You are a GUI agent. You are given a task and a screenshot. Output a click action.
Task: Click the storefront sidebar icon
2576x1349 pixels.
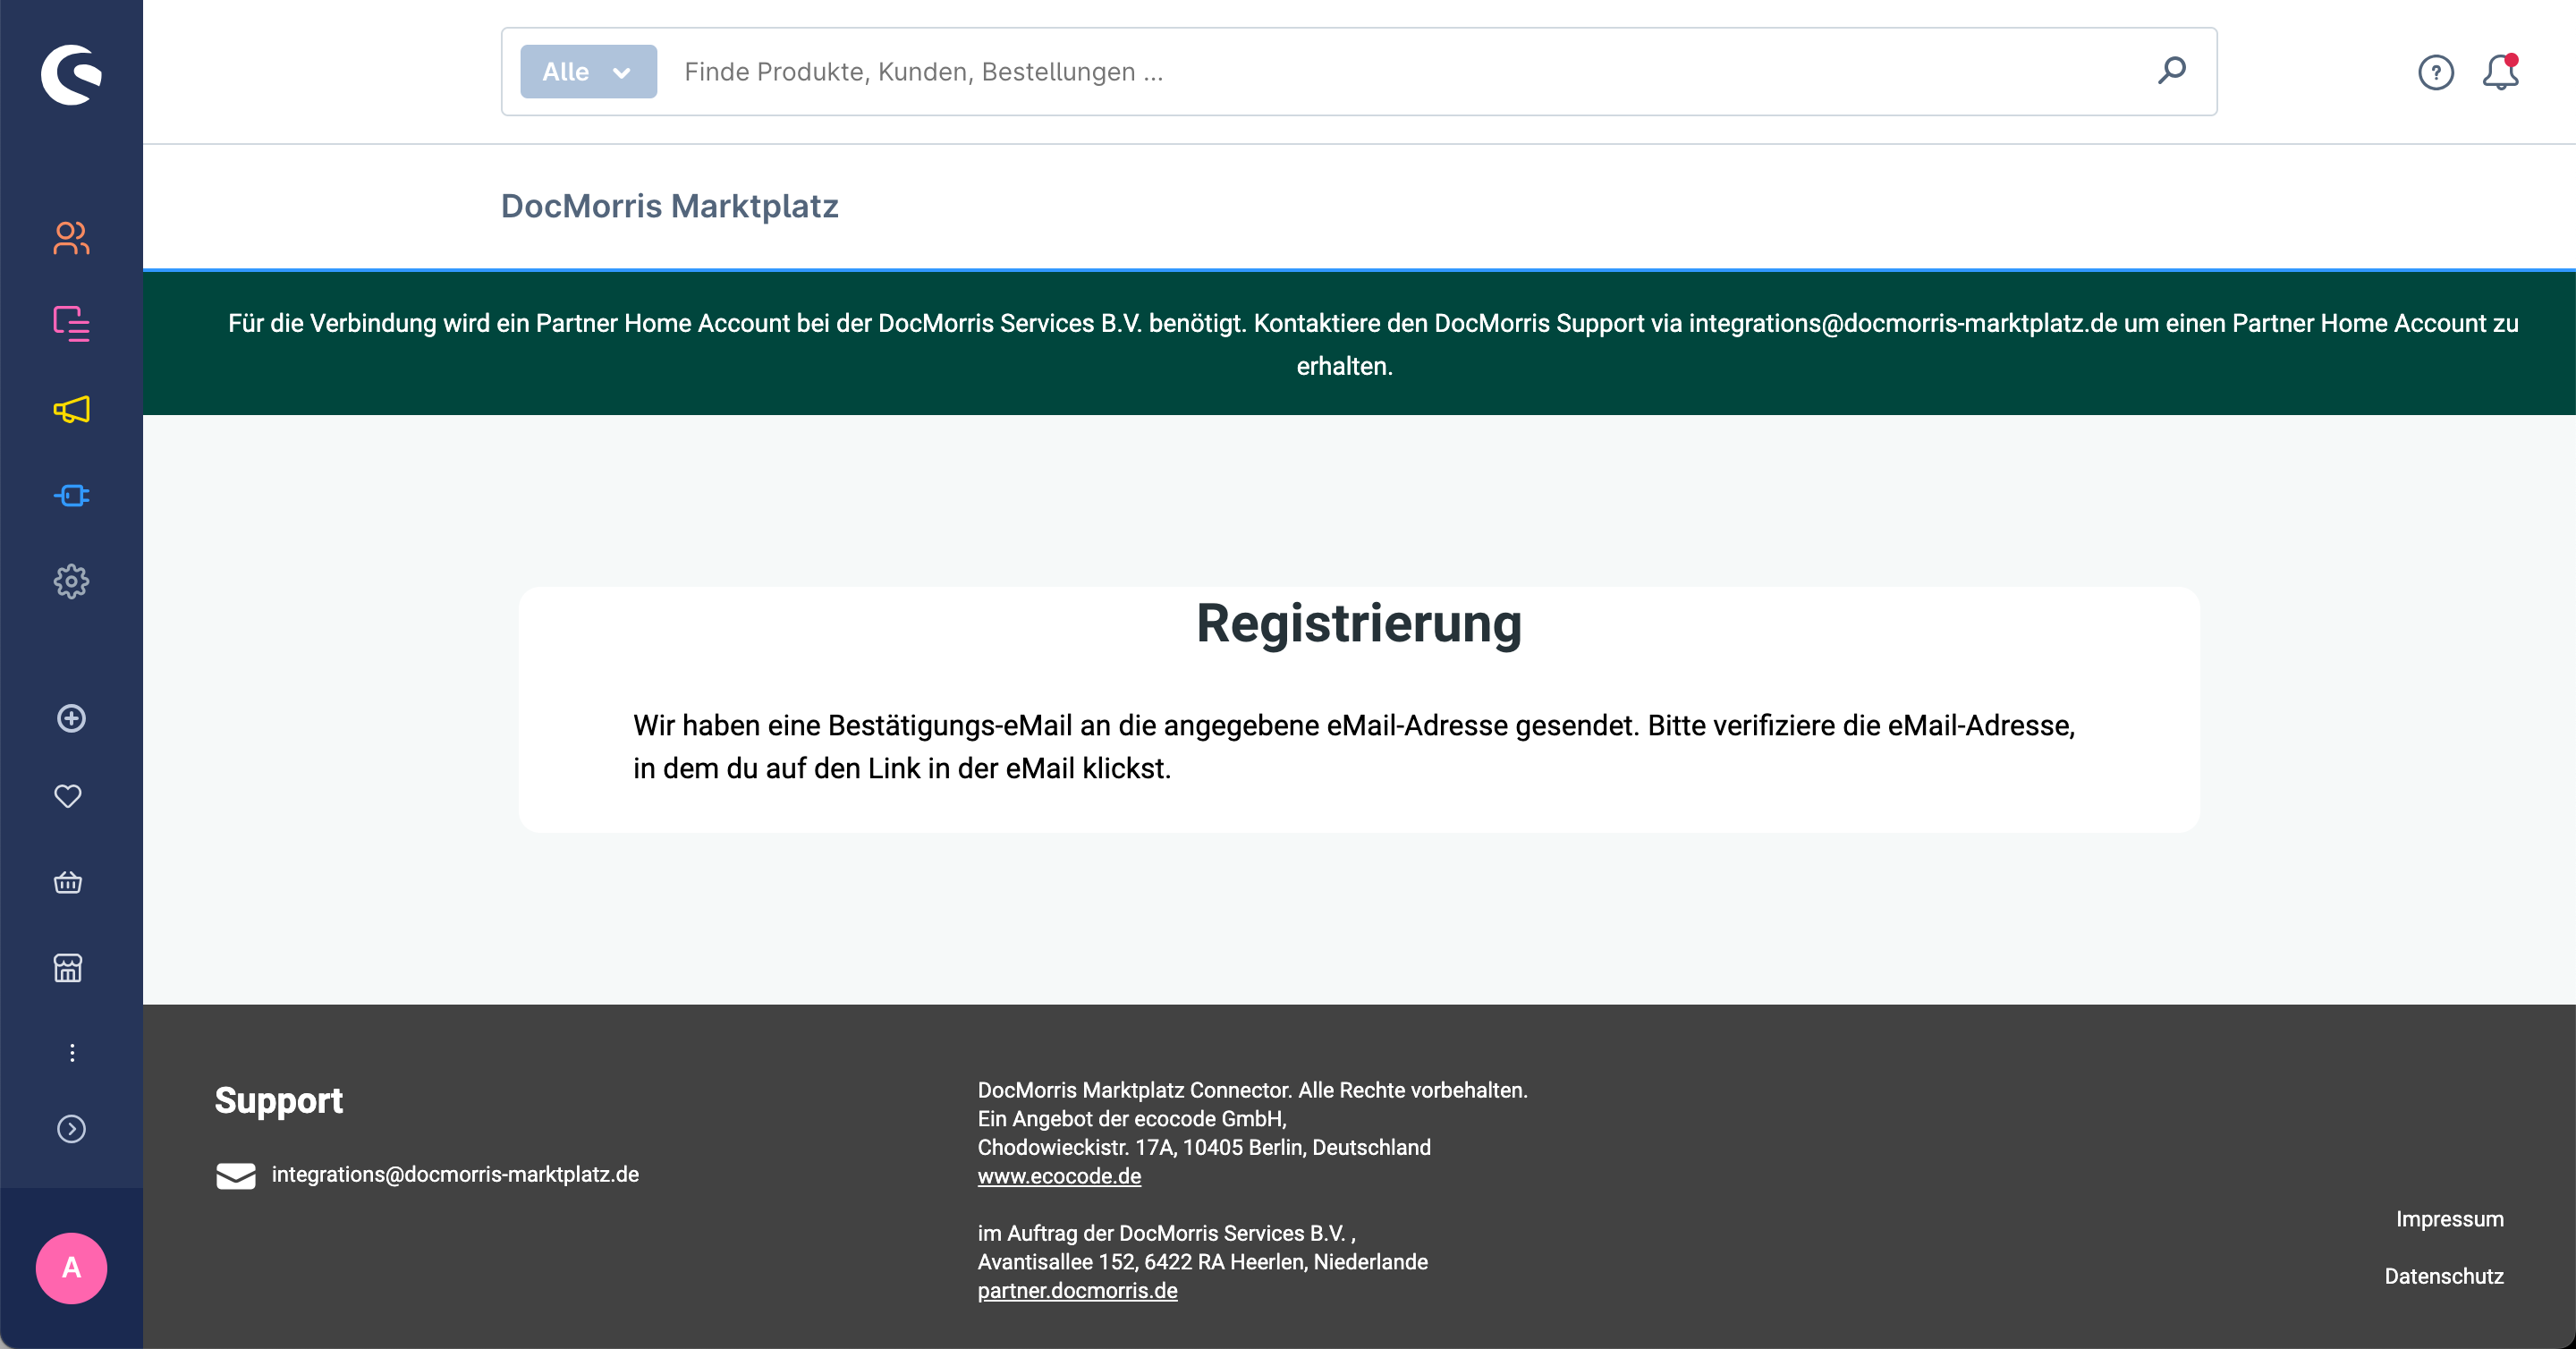pyautogui.click(x=68, y=968)
